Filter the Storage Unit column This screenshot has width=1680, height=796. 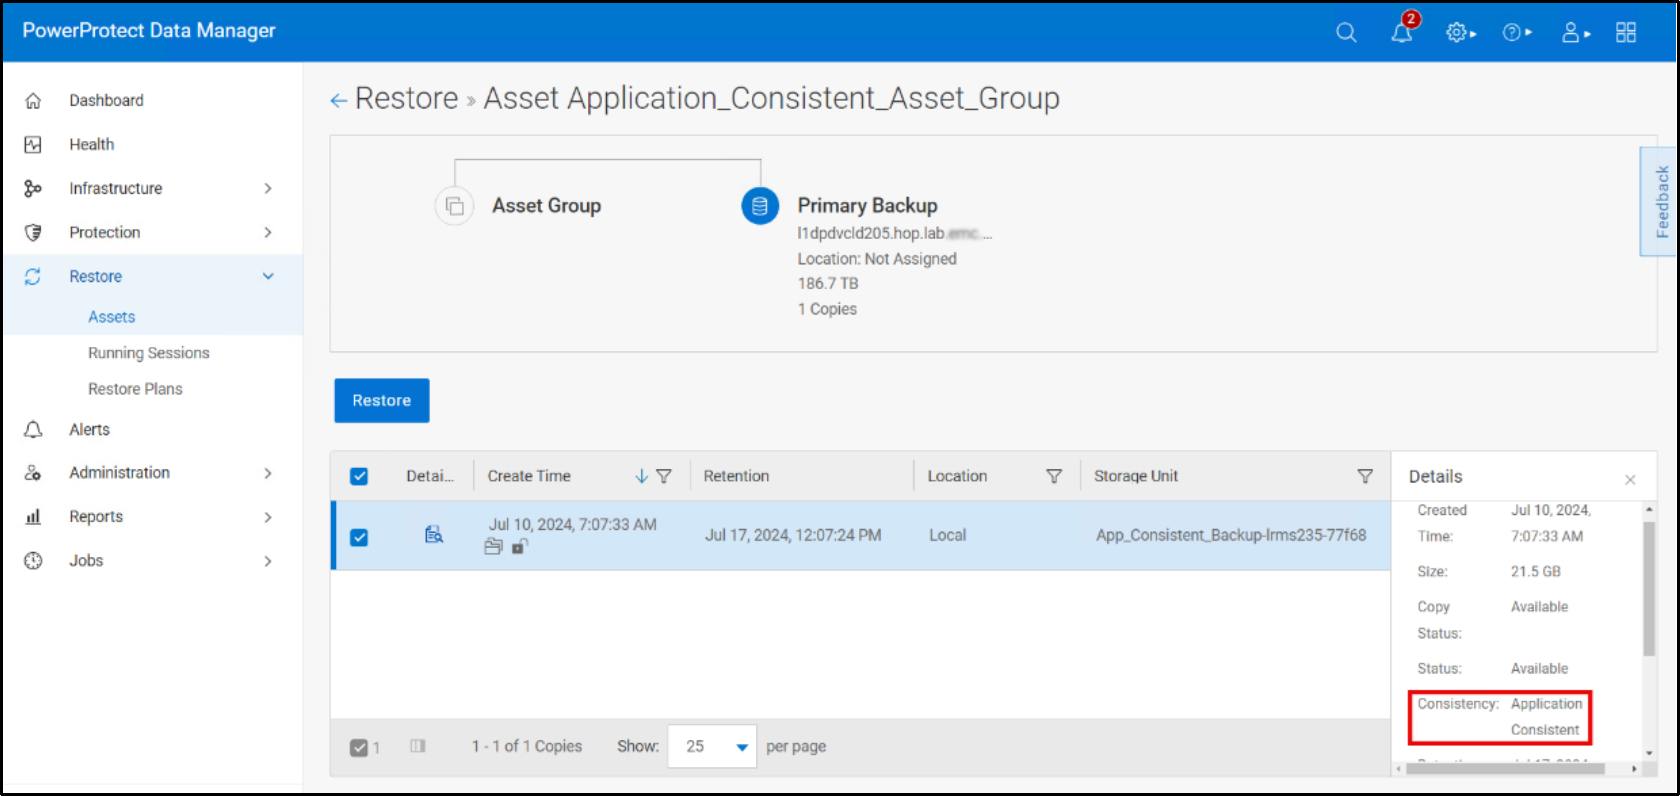[1365, 476]
